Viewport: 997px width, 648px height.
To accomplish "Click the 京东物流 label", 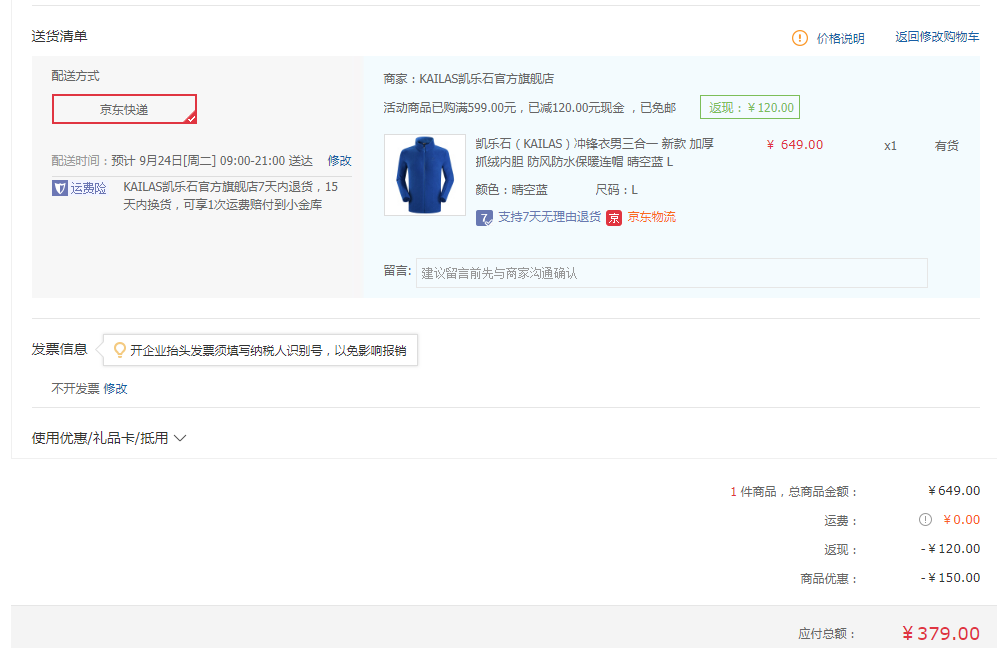I will (652, 217).
